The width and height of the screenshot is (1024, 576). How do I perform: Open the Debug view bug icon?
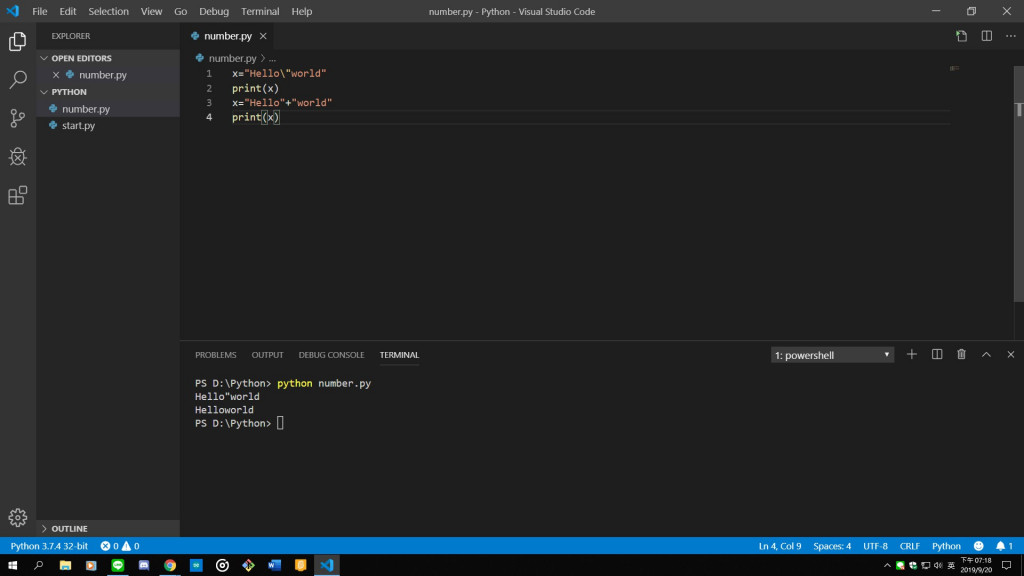coord(18,157)
